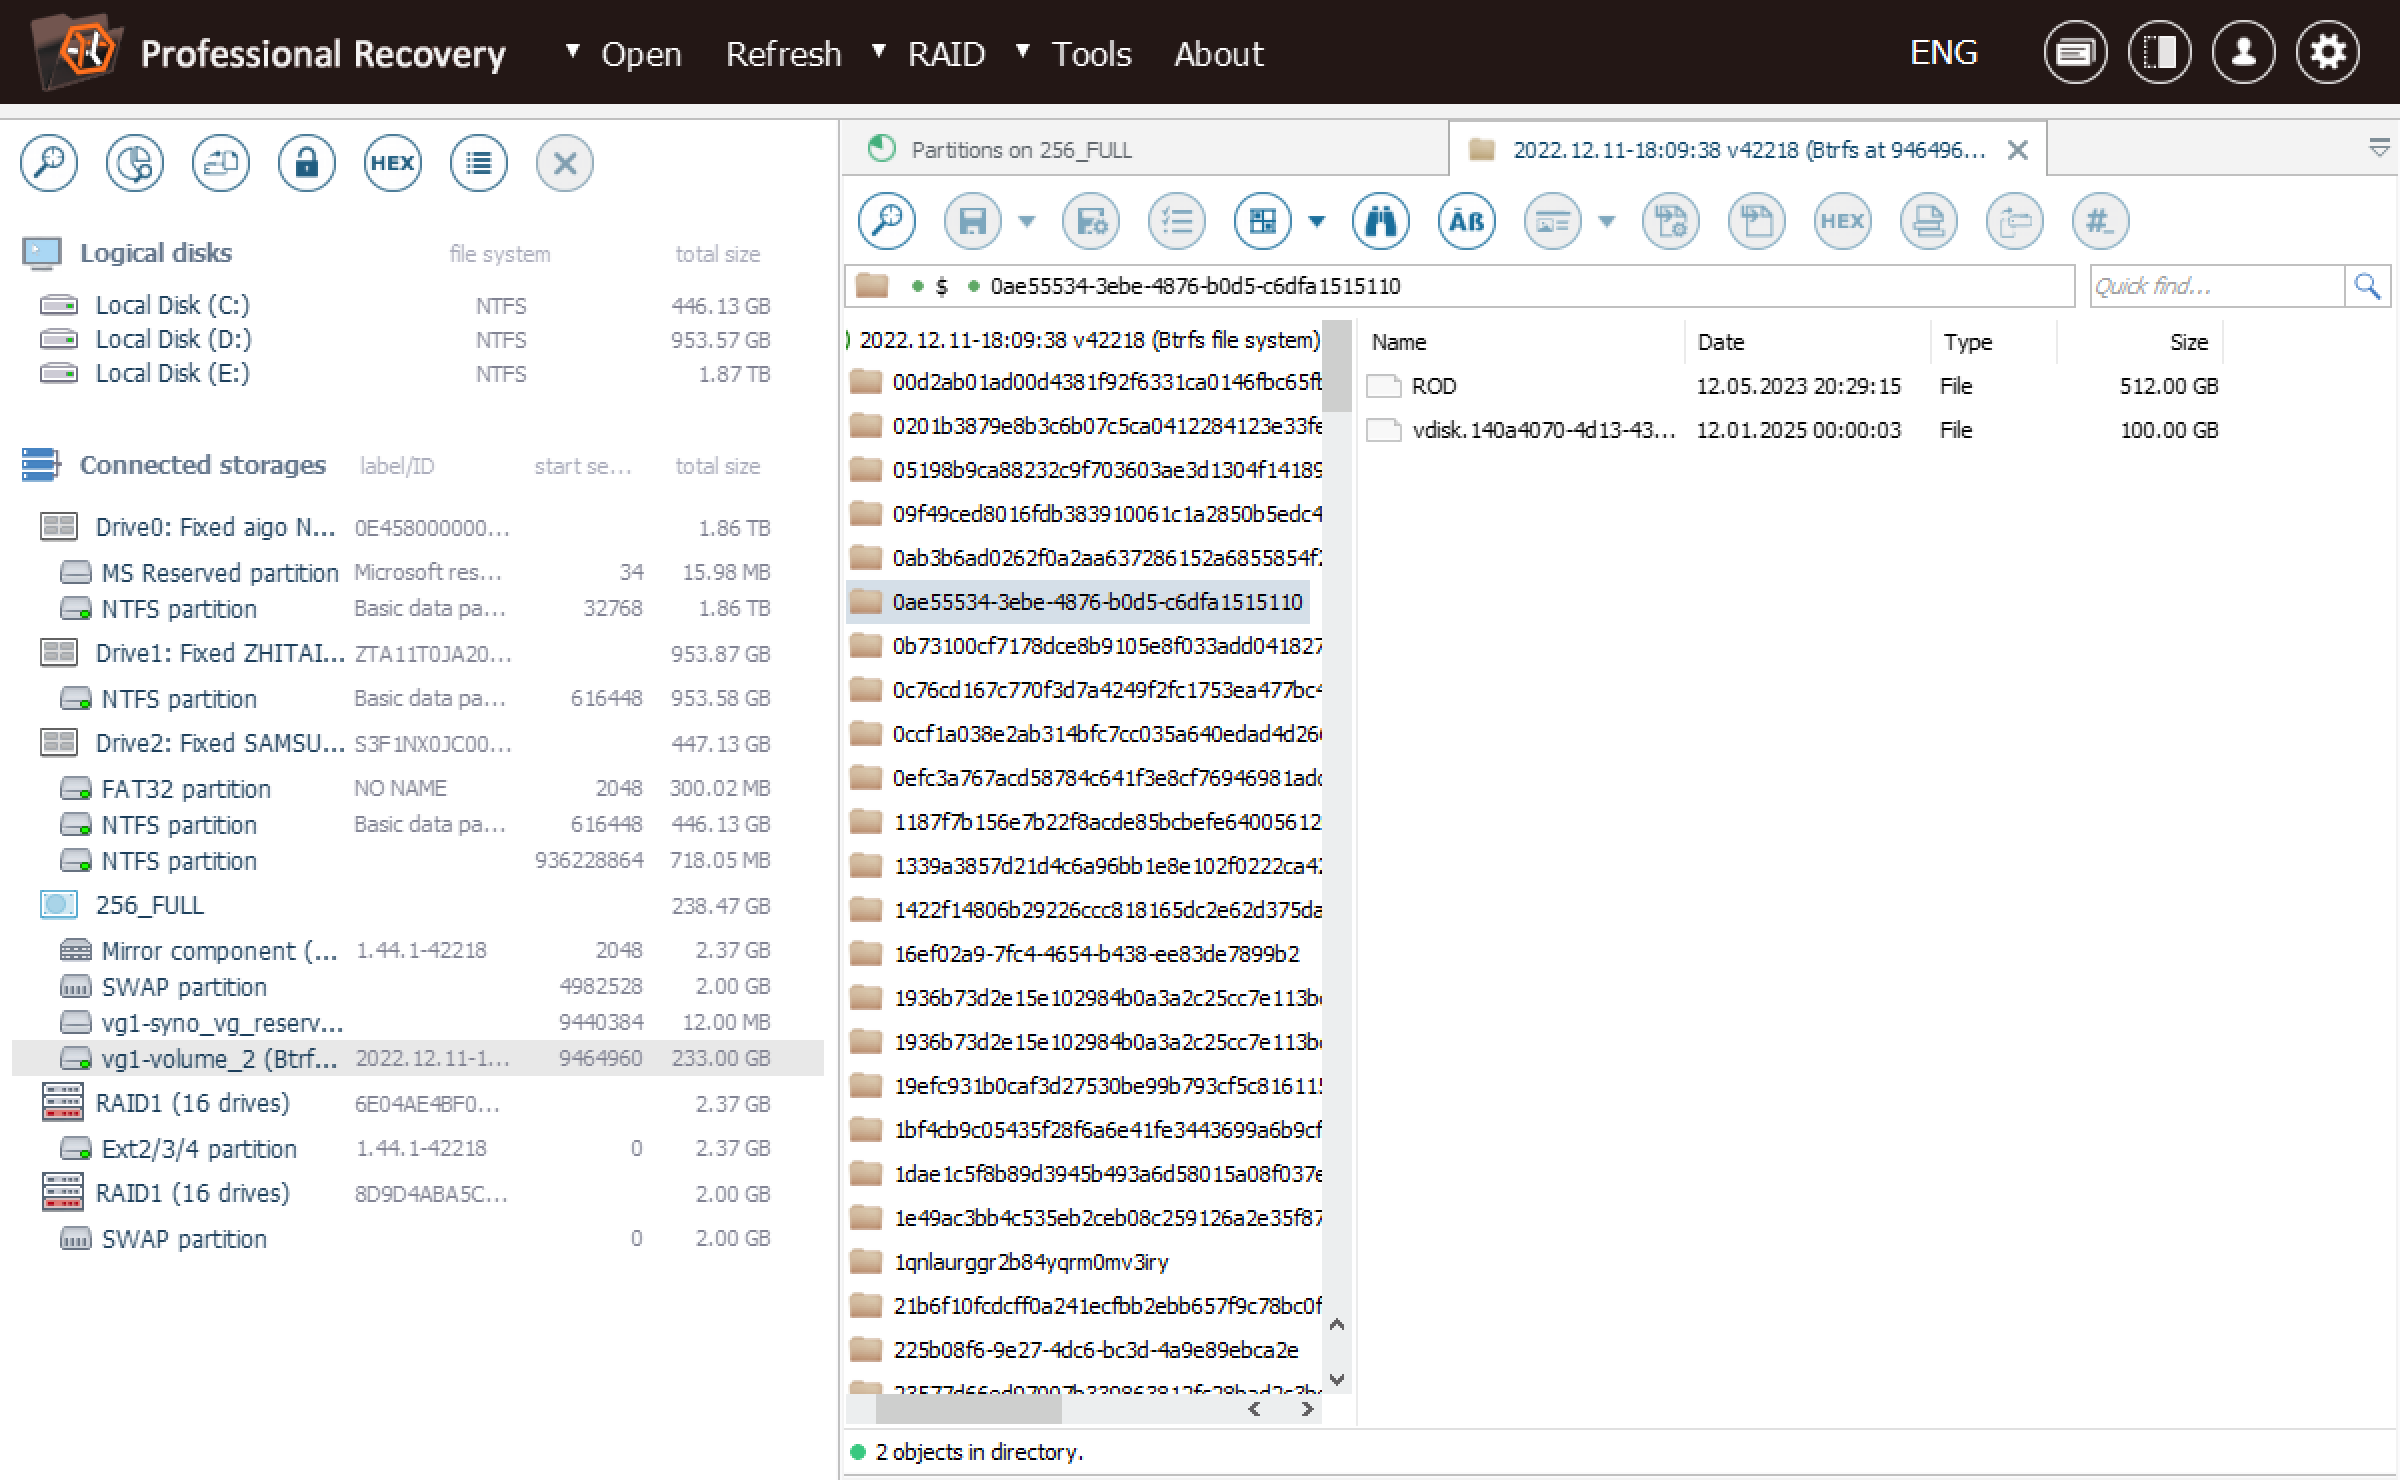
Task: Click the path address bar
Action: (1460, 286)
